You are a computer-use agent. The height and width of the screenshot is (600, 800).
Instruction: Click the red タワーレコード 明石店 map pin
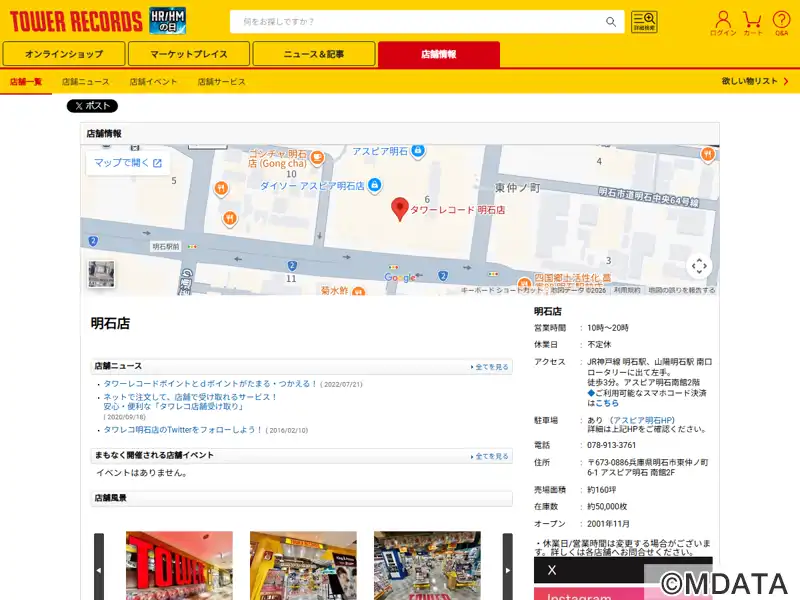[x=400, y=209]
